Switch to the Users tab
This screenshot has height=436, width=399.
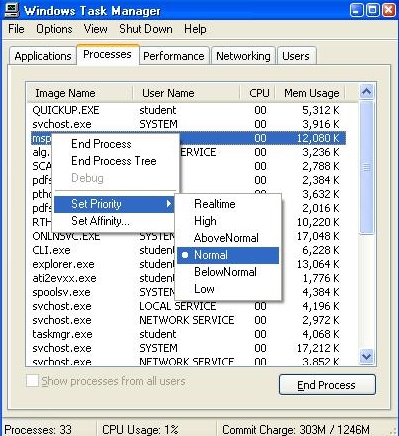click(296, 56)
